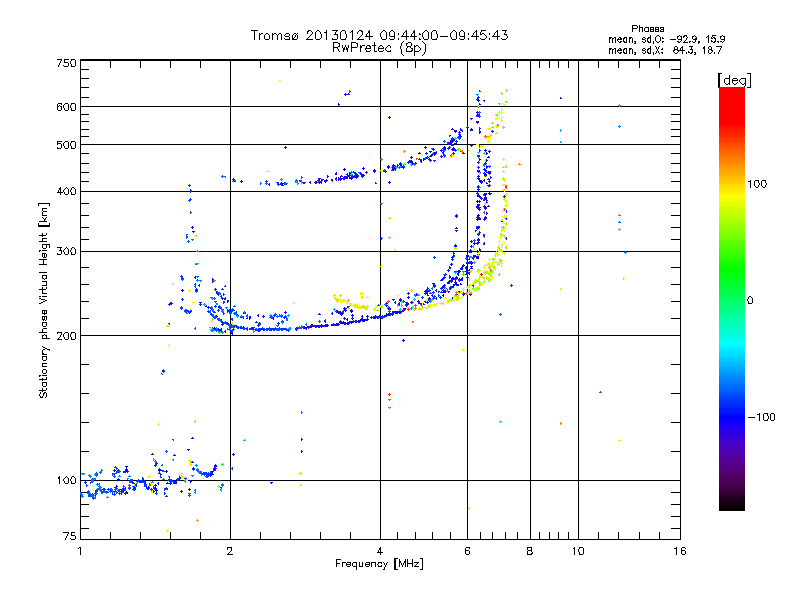This screenshot has height=600, width=800.
Task: Click the 'Stationary phase Virtual Height [km]' axis label
Action: click(44, 300)
